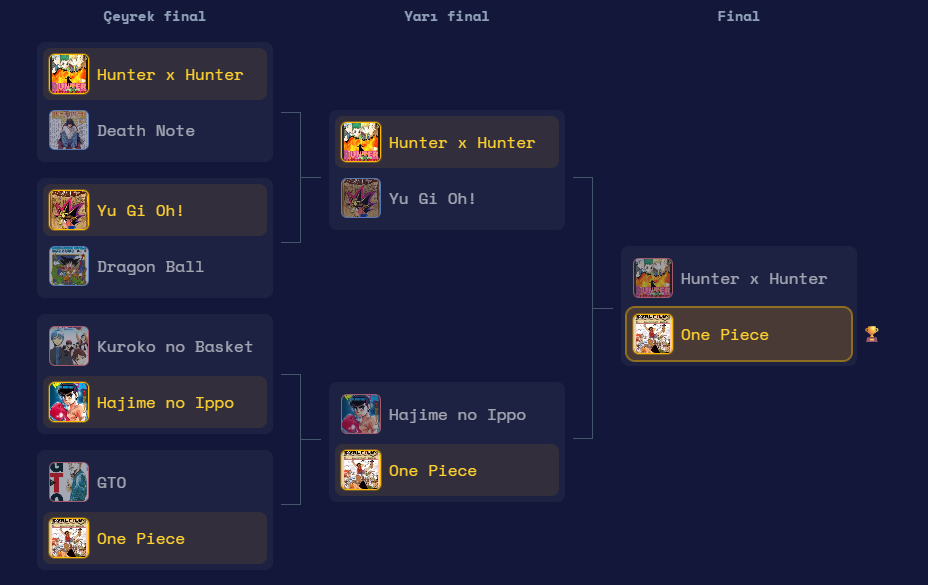Select Hajime no Ippo in quarter final
928x585 pixels.
point(155,403)
